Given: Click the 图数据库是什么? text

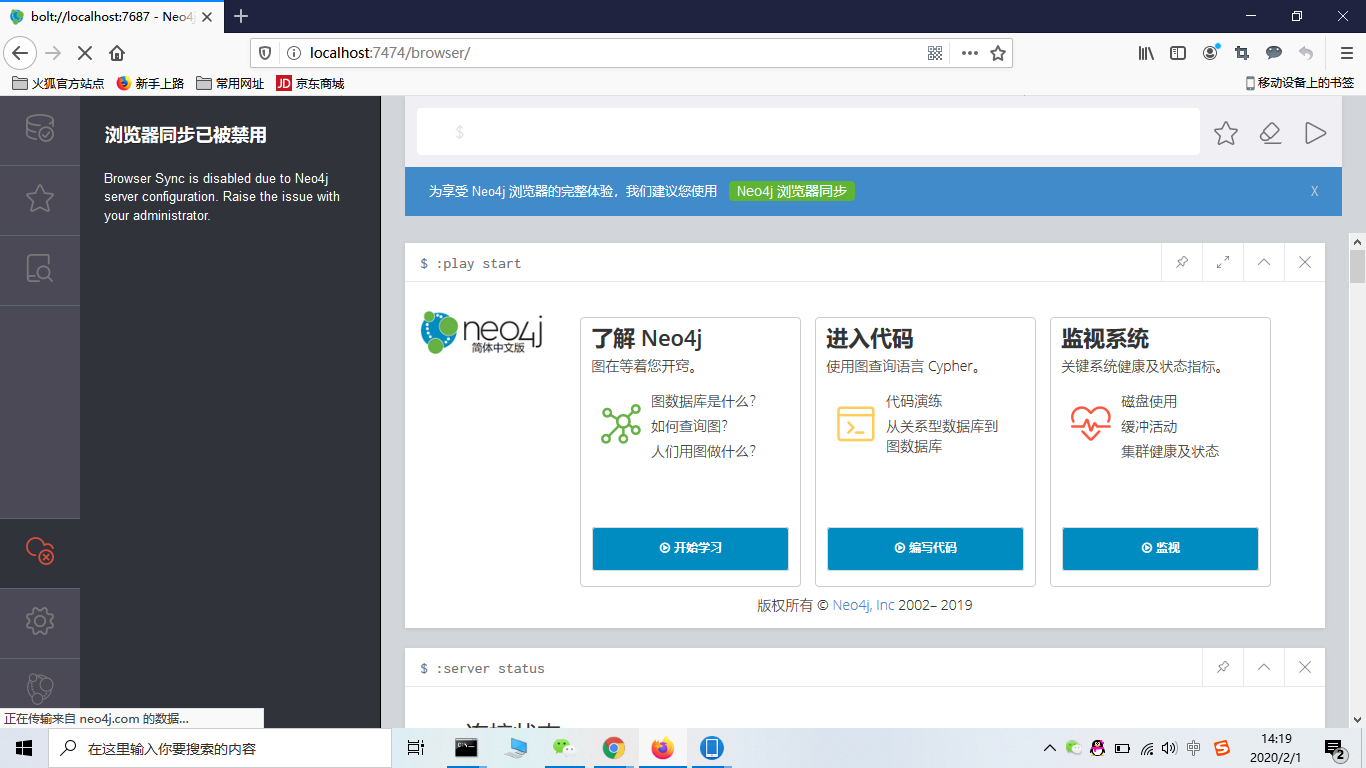Looking at the screenshot, I should click(703, 401).
